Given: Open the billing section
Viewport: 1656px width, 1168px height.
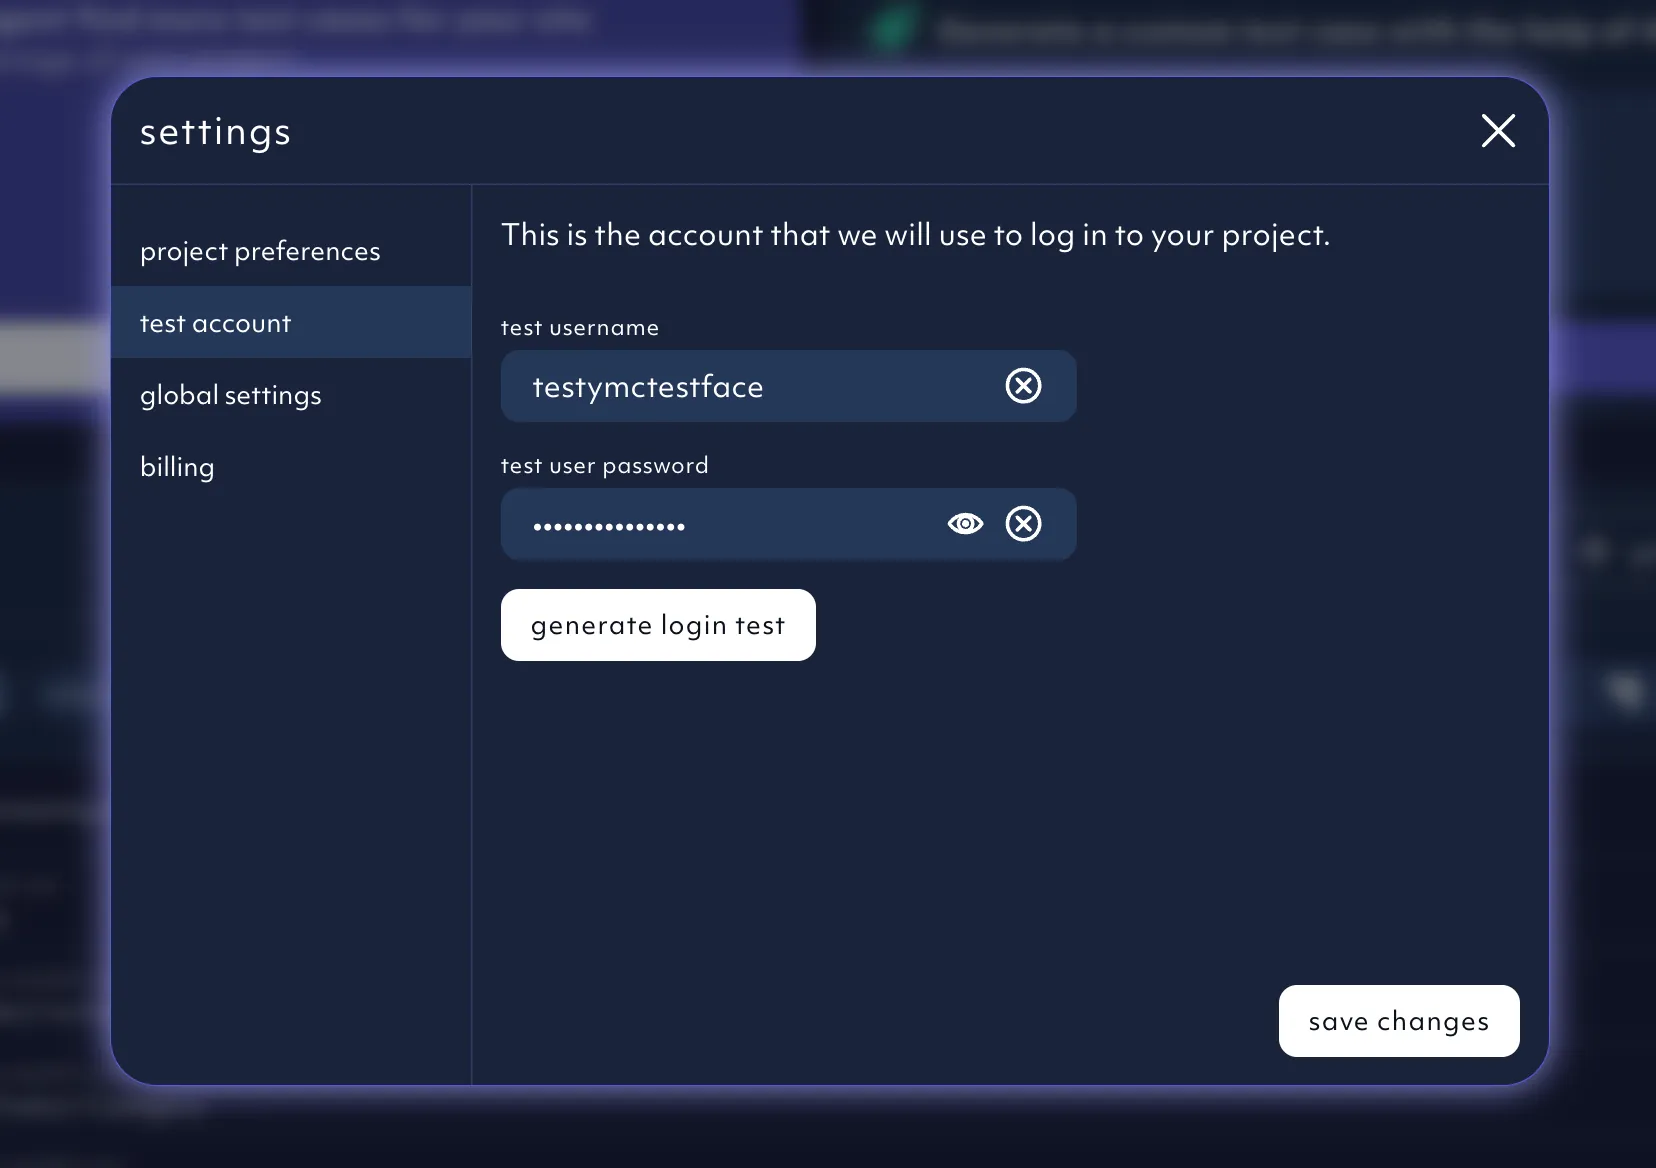Looking at the screenshot, I should [177, 466].
